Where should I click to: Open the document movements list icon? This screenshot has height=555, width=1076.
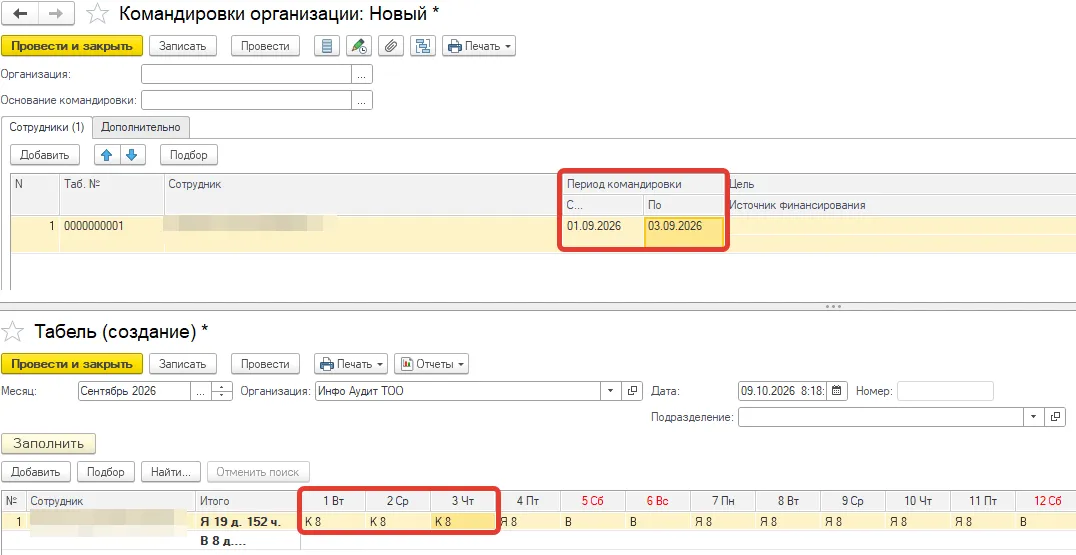click(x=327, y=46)
